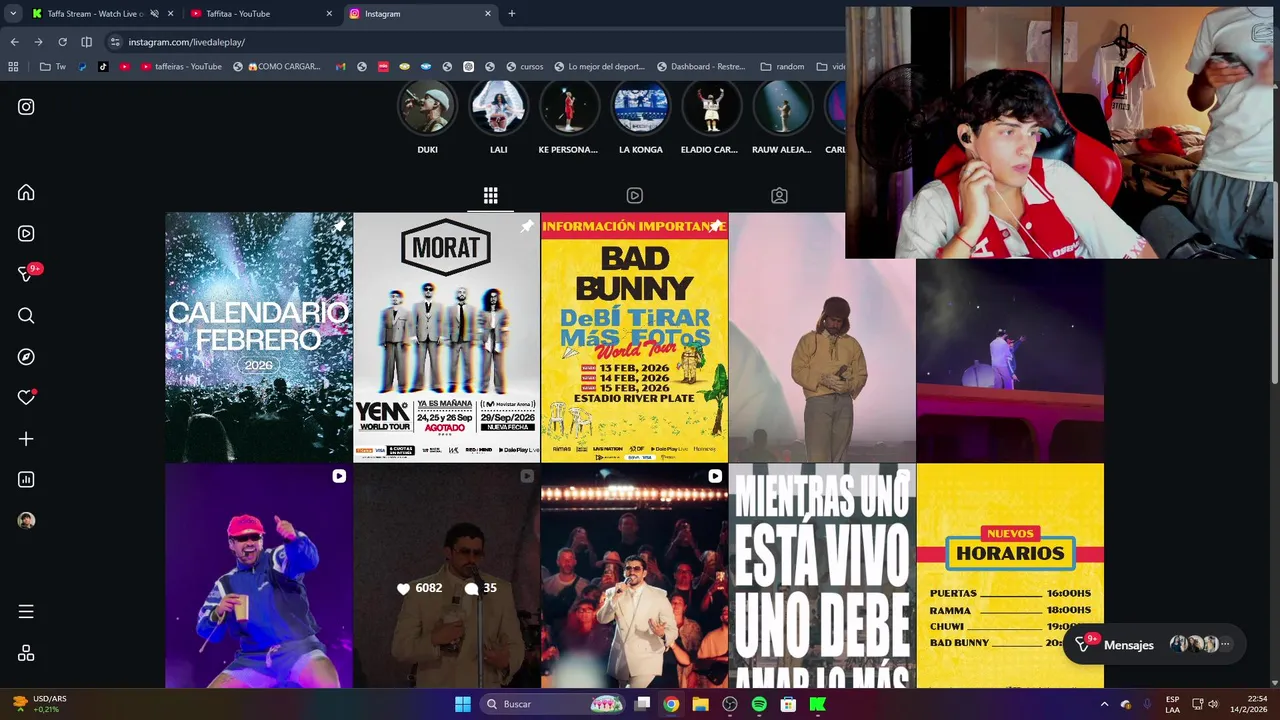Unmute the Taffa Stream tab audio
The height and width of the screenshot is (720, 1280).
[x=154, y=14]
